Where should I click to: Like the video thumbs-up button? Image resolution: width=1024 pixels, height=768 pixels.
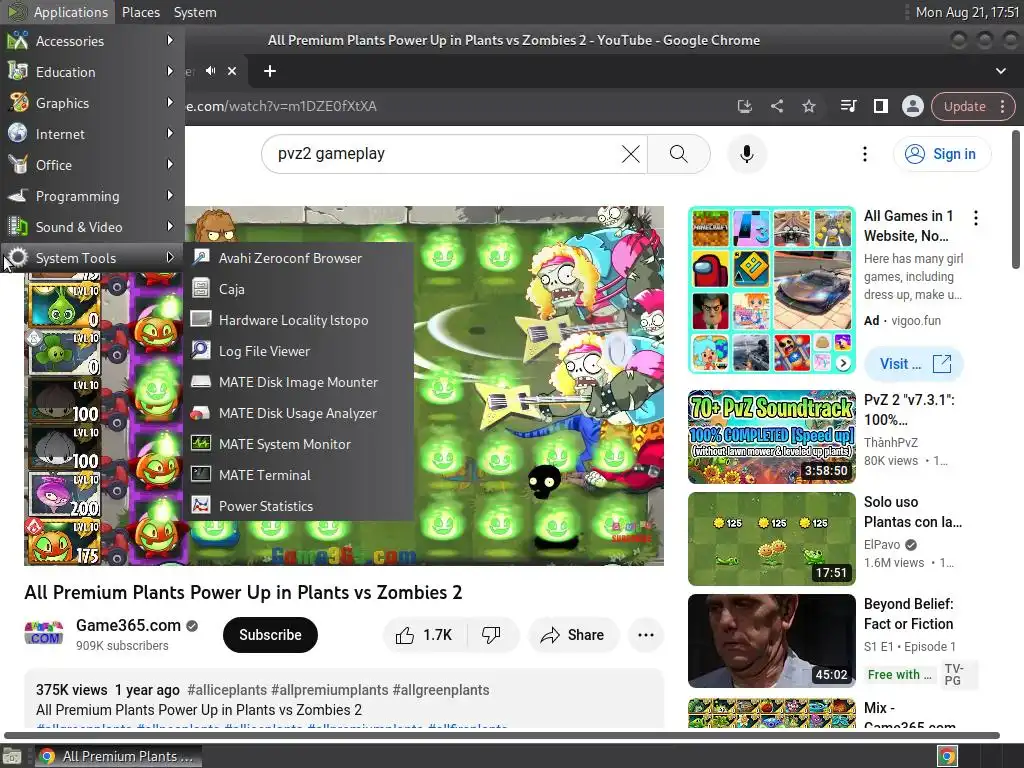(x=424, y=635)
